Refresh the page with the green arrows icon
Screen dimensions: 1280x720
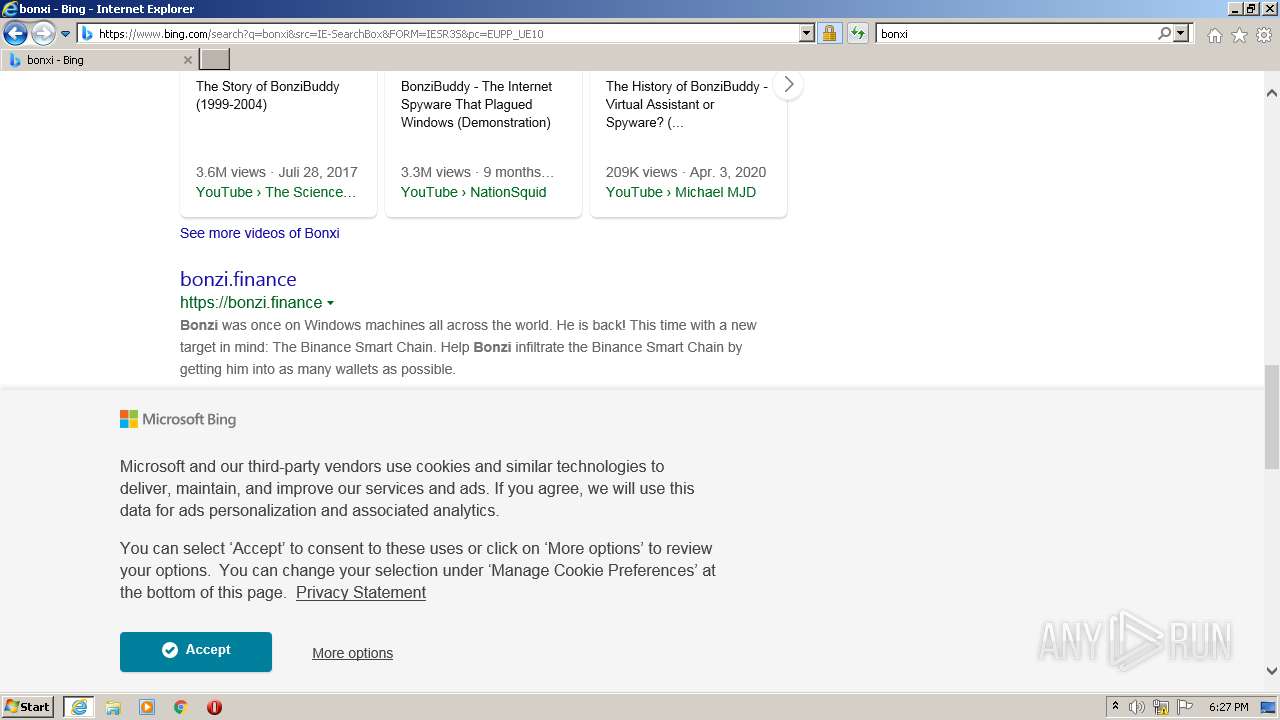point(857,33)
